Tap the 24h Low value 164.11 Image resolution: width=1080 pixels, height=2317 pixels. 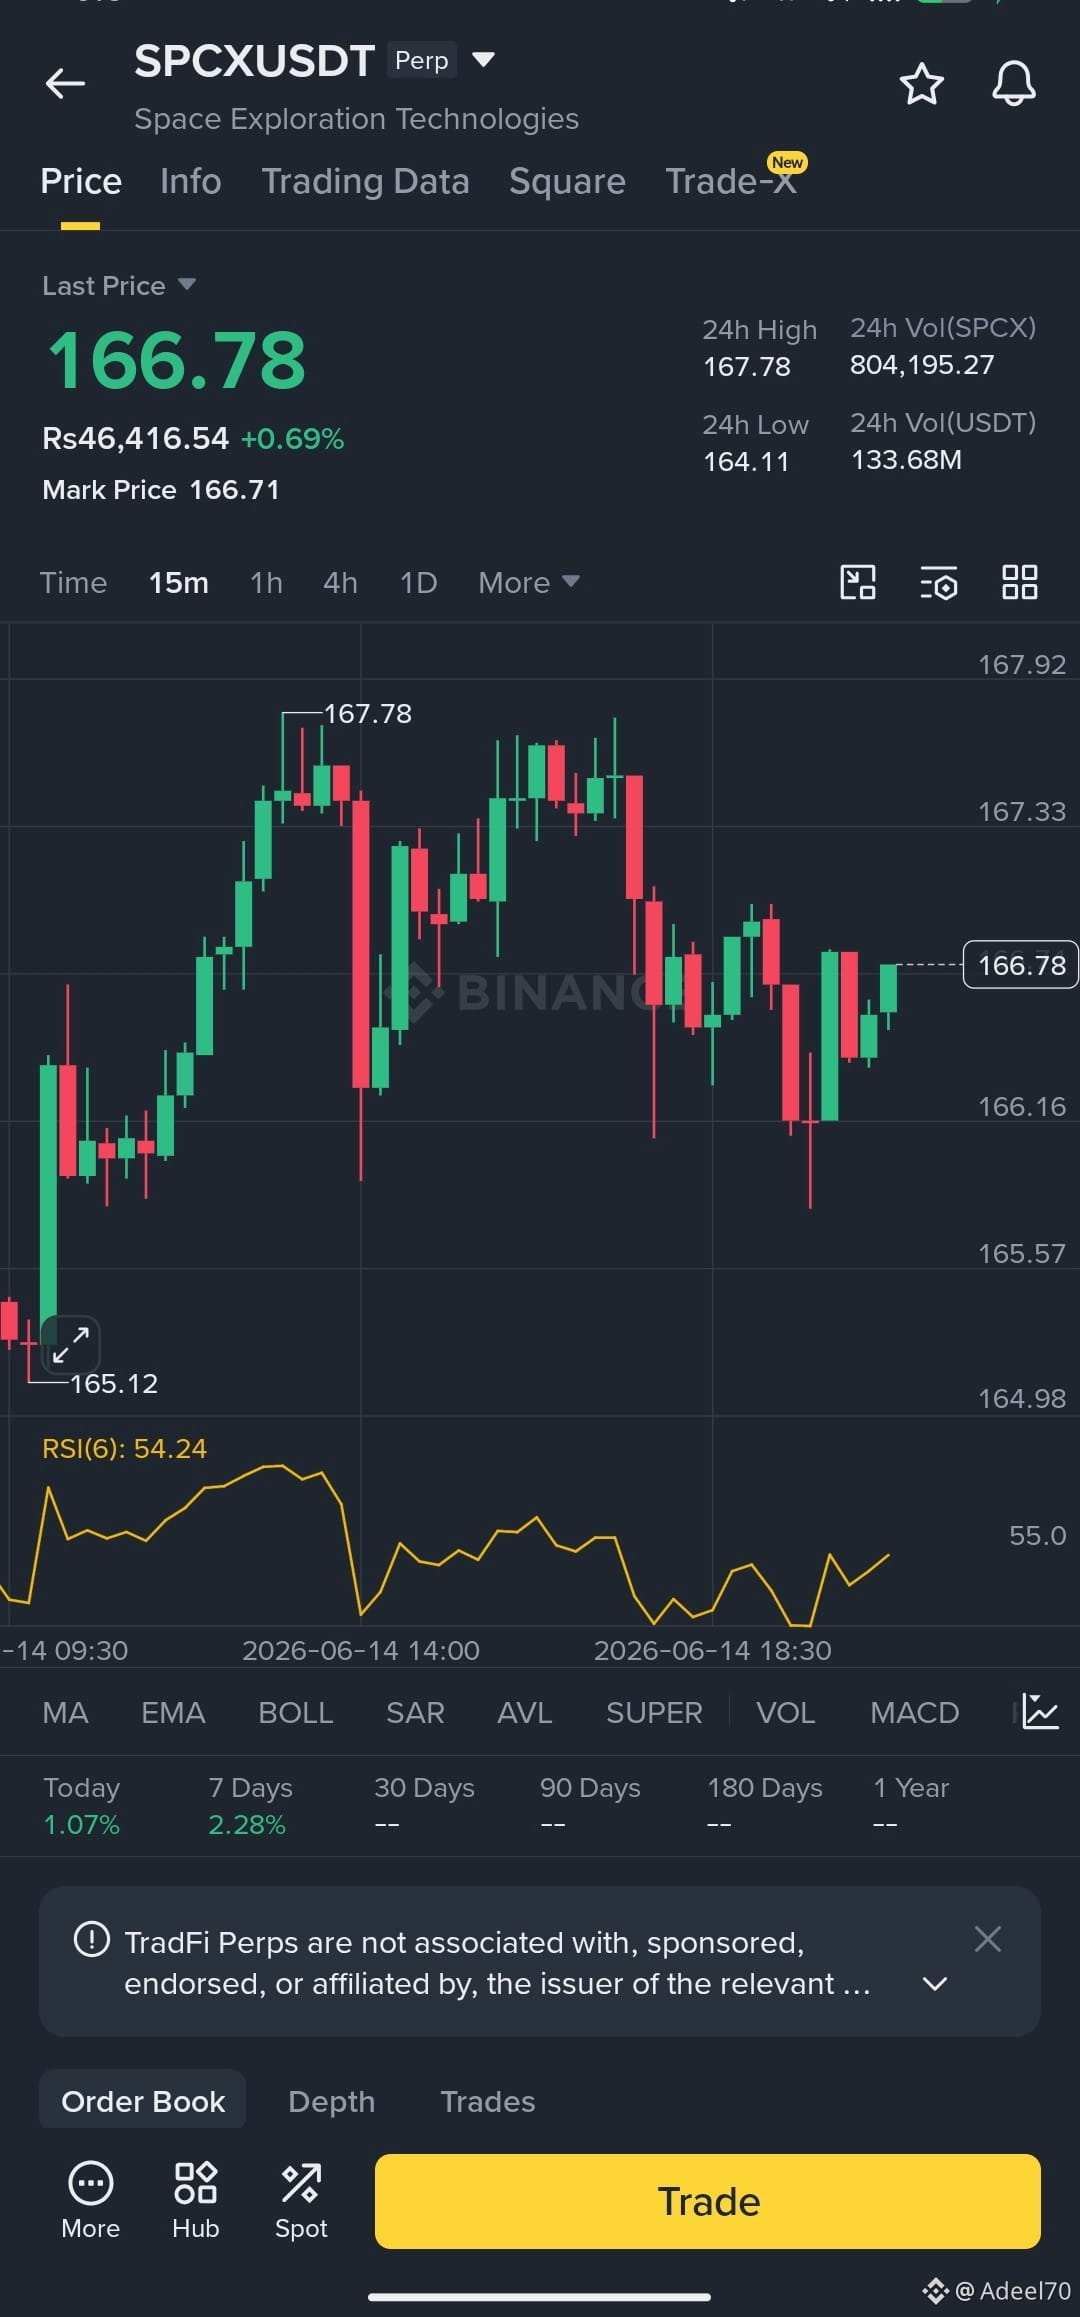point(746,461)
